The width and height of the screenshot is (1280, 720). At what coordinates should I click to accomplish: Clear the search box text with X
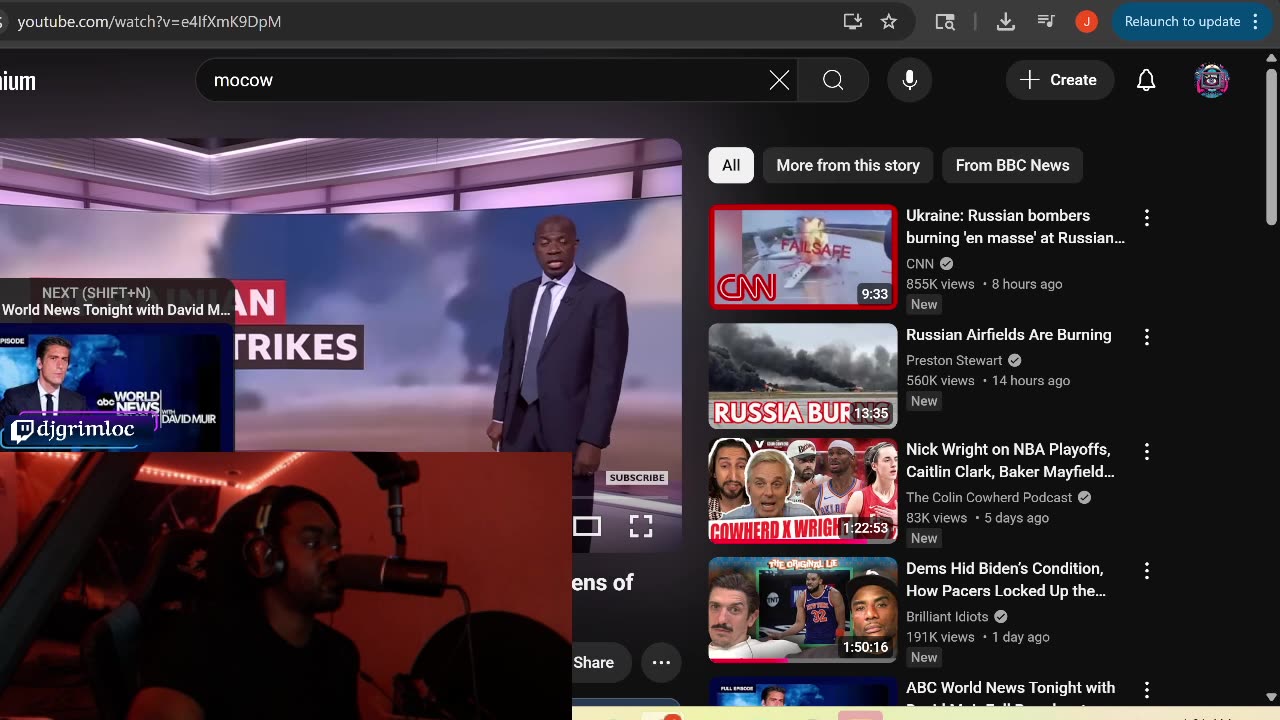[x=779, y=80]
